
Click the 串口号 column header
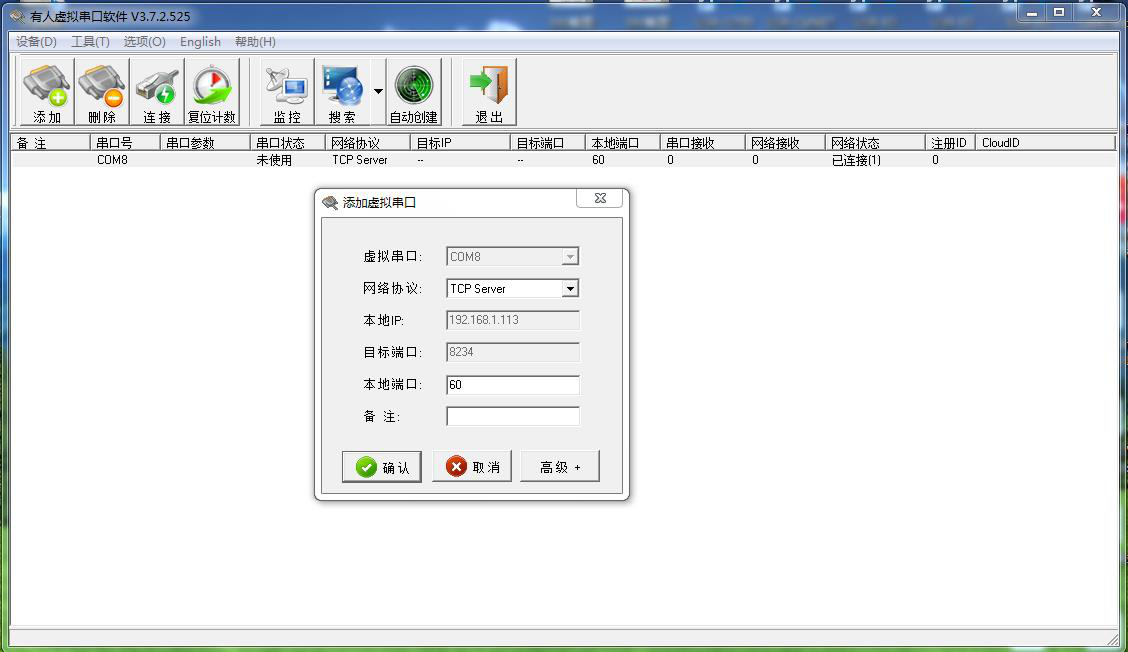(x=124, y=142)
